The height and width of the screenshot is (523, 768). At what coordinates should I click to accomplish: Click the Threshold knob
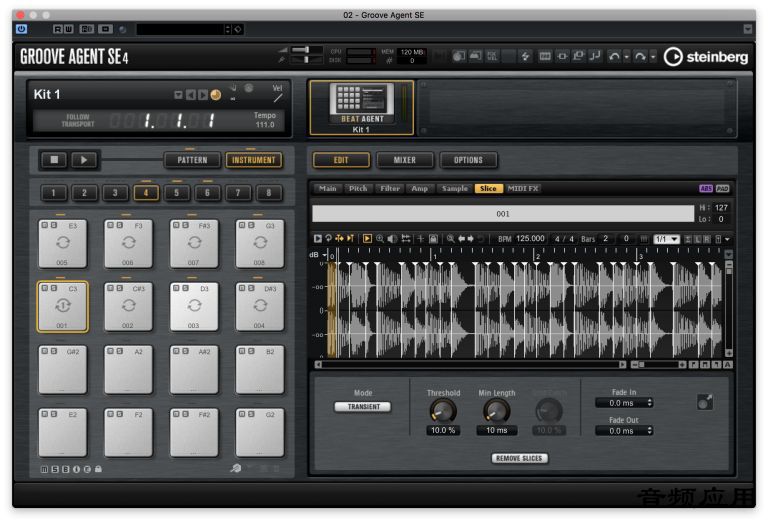pyautogui.click(x=443, y=411)
